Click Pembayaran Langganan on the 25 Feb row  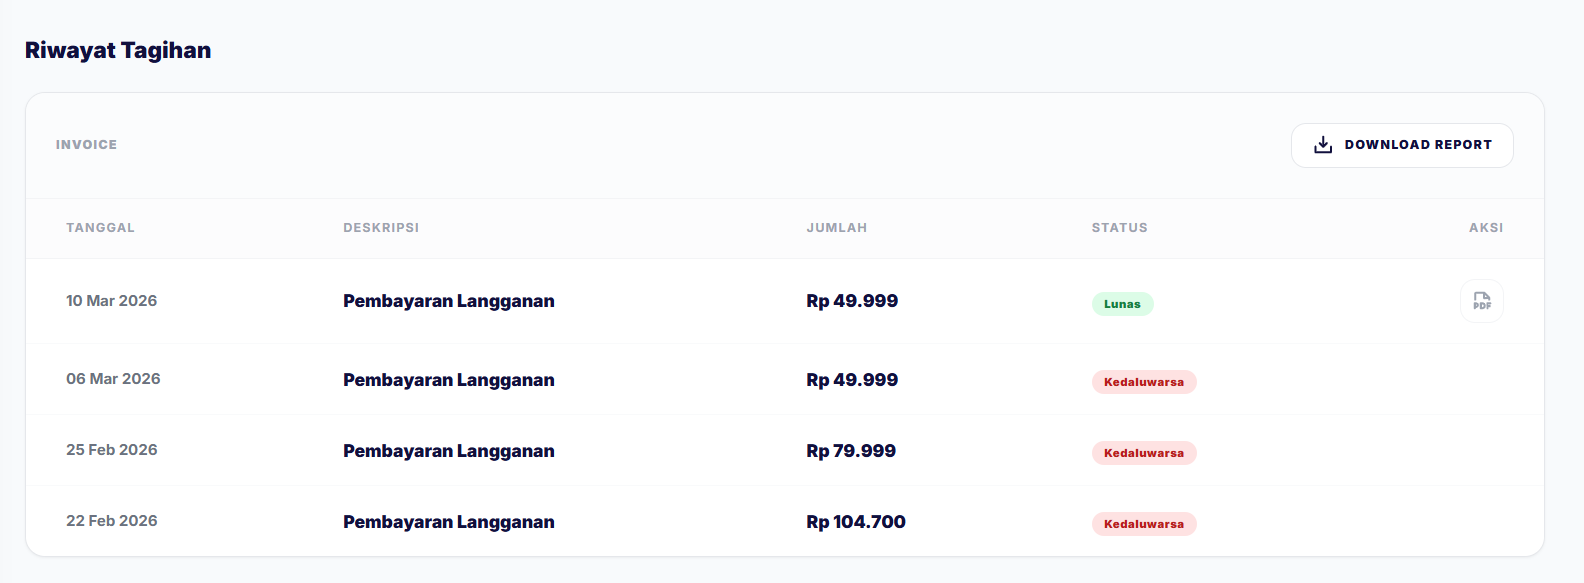tap(448, 451)
